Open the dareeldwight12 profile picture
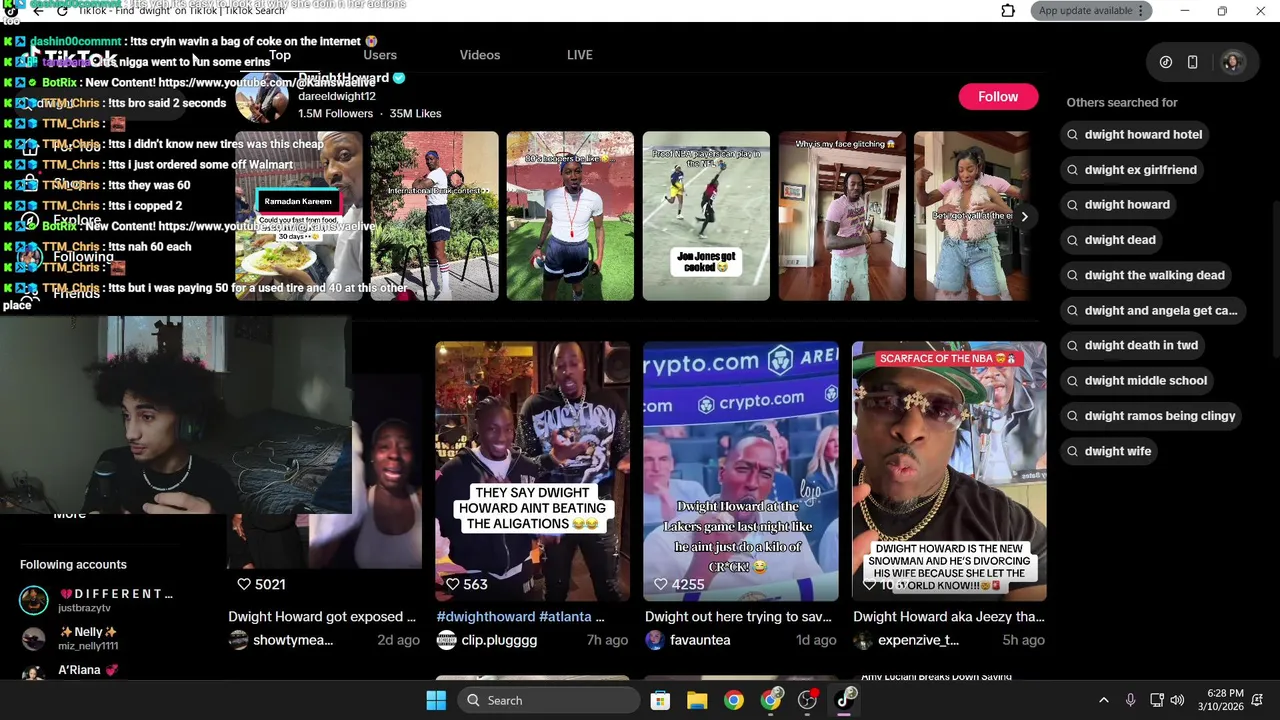1280x720 pixels. coord(262,98)
